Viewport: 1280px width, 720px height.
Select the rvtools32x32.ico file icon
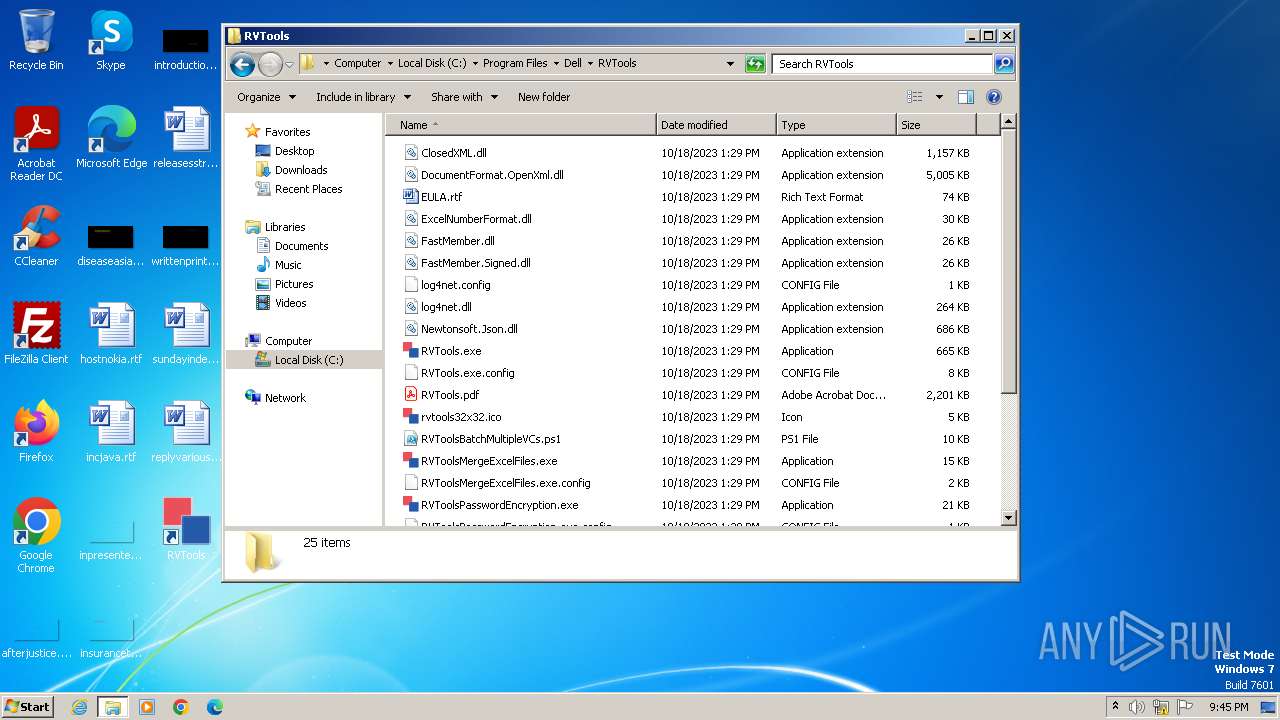(x=410, y=417)
